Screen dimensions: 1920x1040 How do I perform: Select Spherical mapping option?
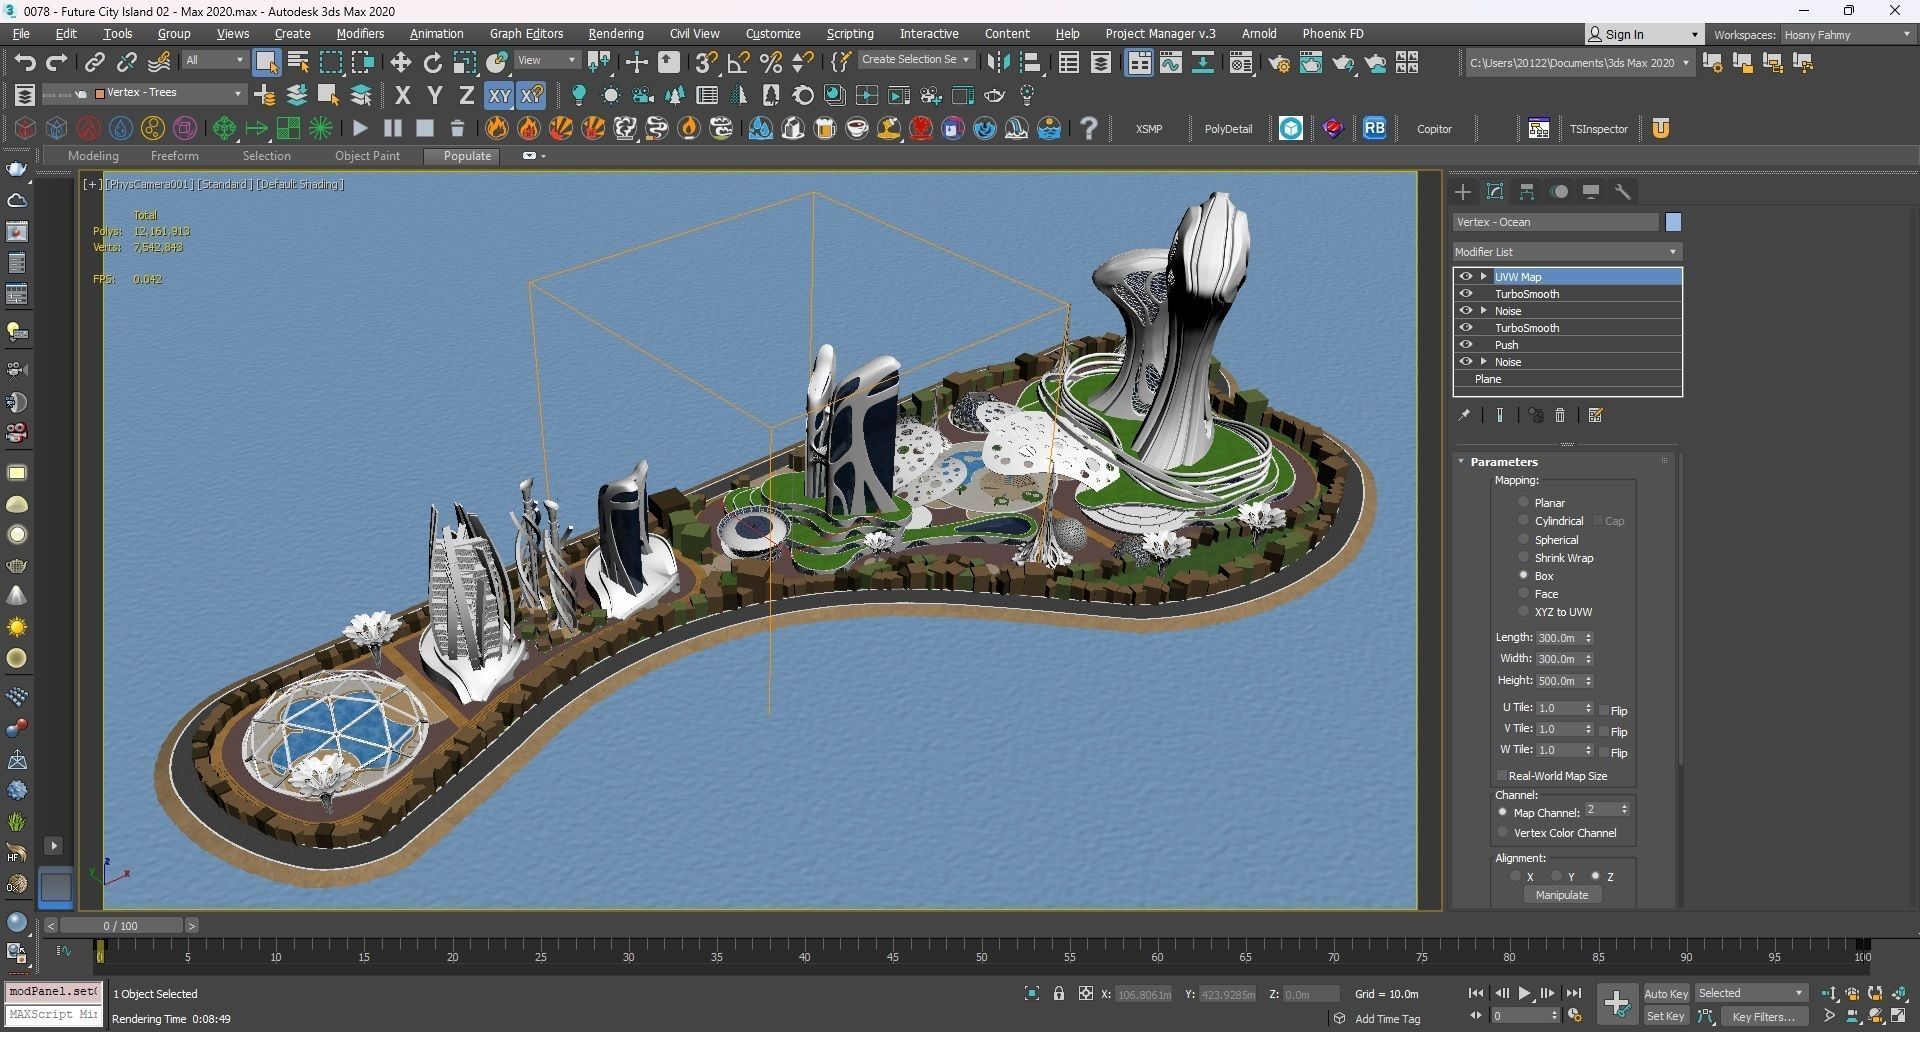(x=1524, y=540)
